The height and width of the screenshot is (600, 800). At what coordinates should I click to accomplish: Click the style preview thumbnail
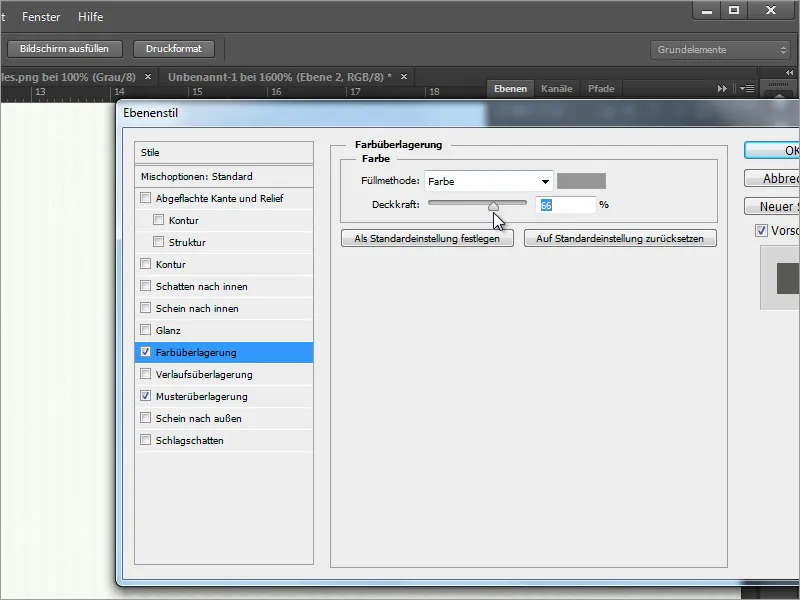[x=780, y=278]
